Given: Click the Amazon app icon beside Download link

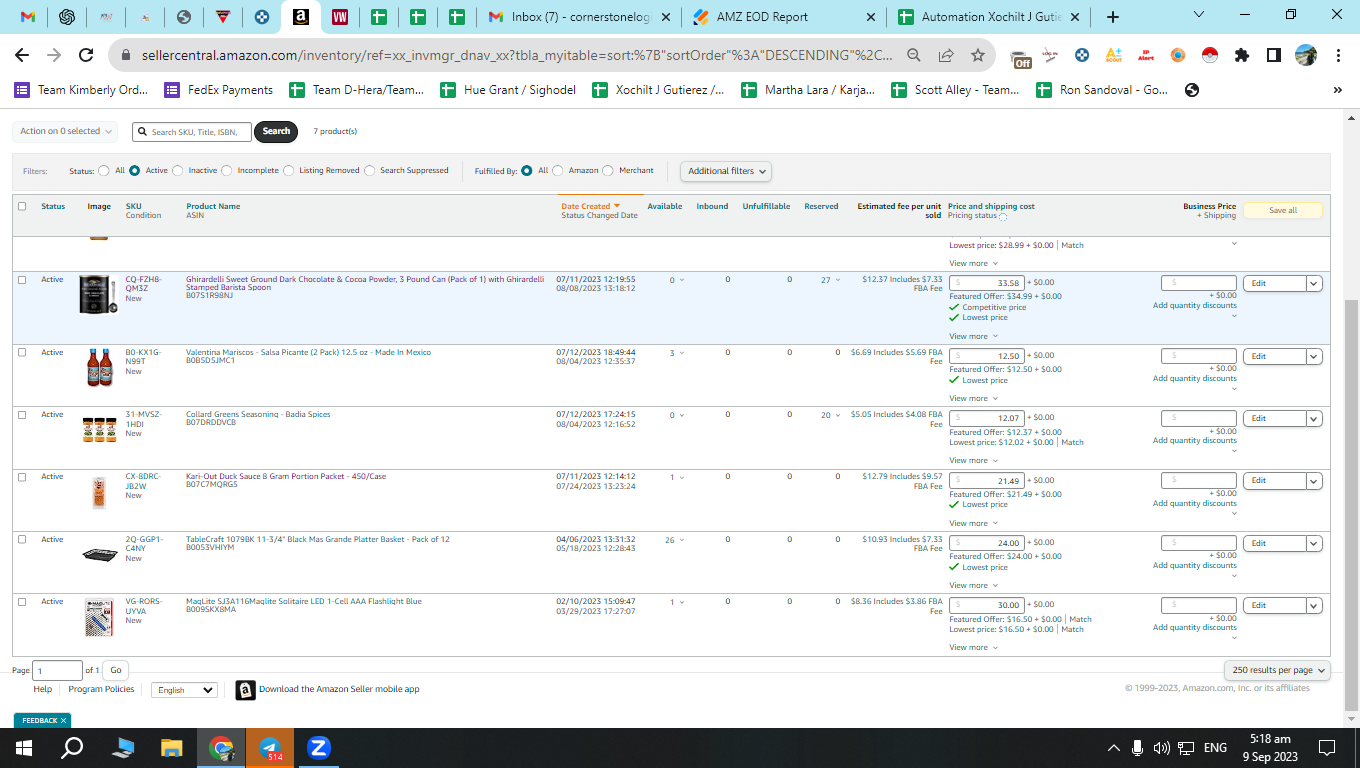Looking at the screenshot, I should click(x=246, y=690).
